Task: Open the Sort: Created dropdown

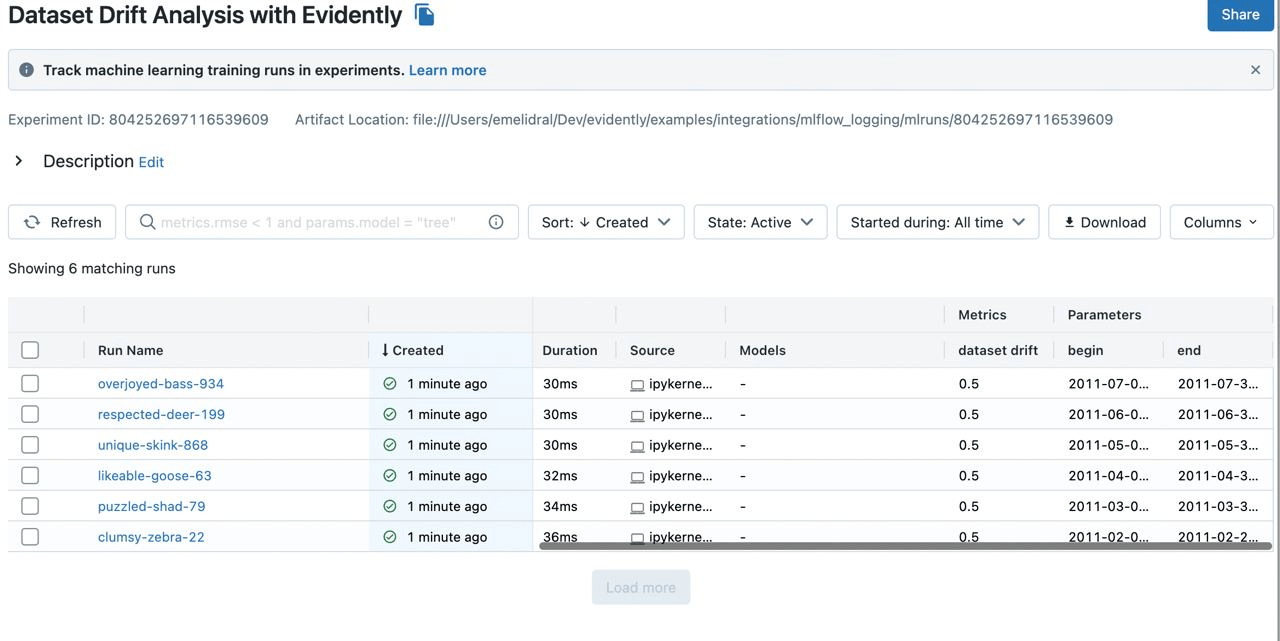Action: (x=606, y=222)
